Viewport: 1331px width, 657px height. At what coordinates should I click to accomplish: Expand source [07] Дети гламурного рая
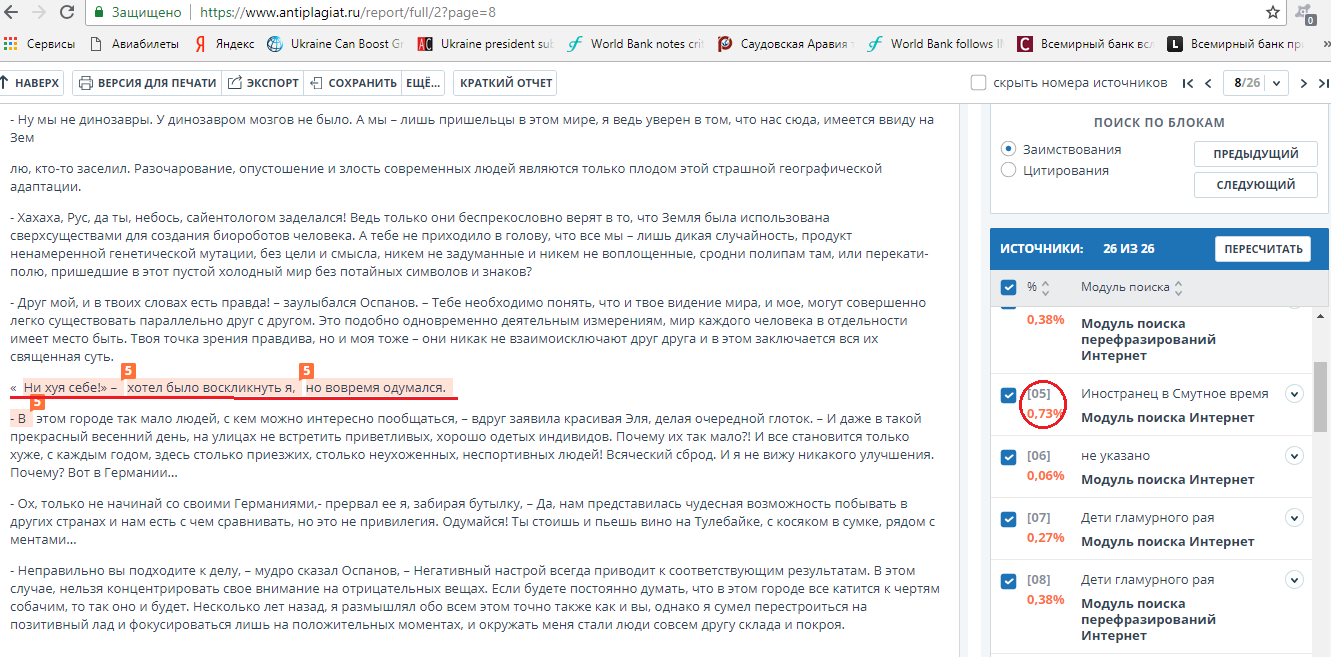(1295, 518)
